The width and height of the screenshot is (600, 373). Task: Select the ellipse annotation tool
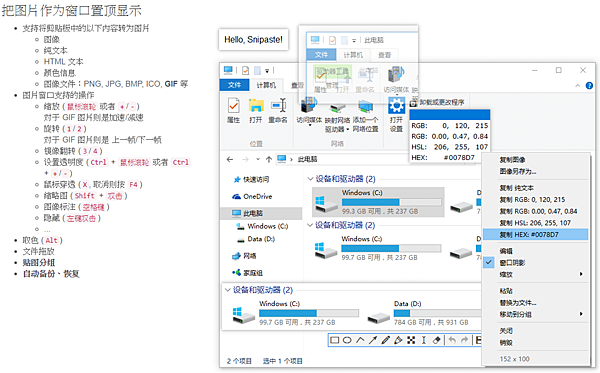pos(347,340)
